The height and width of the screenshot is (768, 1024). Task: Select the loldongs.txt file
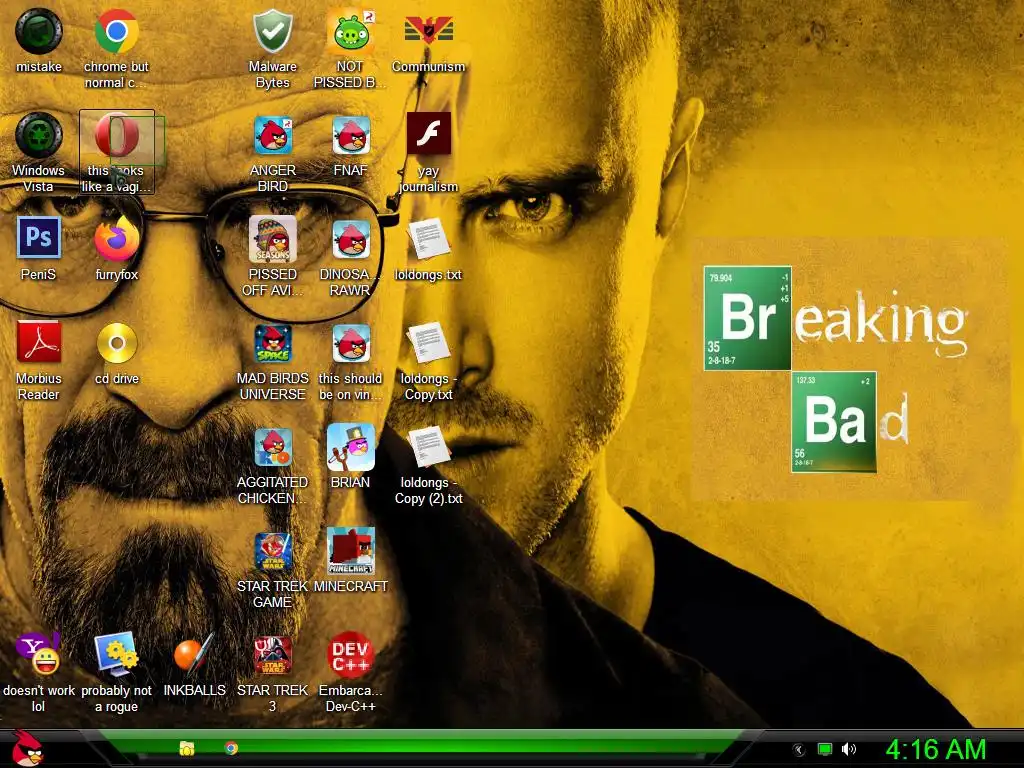coord(428,239)
